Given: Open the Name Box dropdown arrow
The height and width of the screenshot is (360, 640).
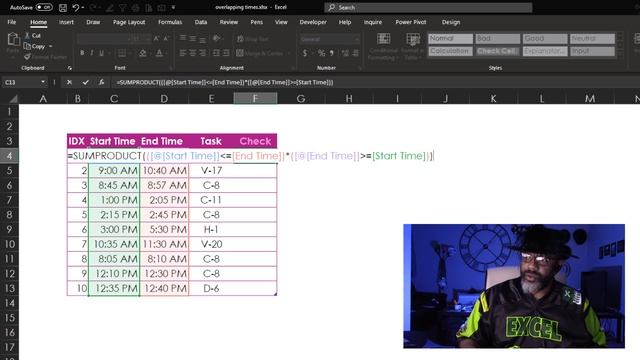Looking at the screenshot, I should click(x=43, y=82).
